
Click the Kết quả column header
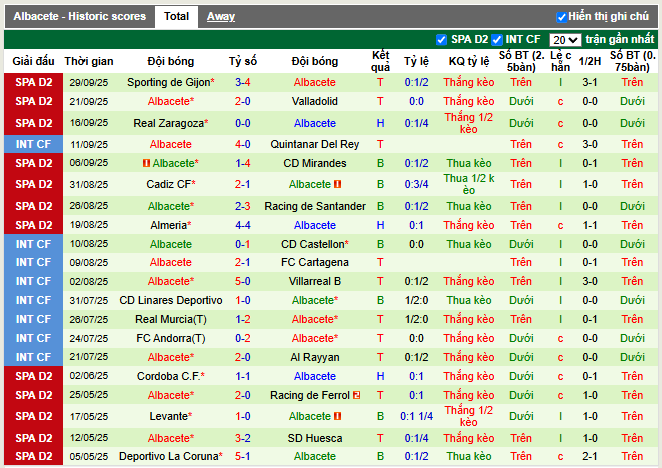point(380,61)
